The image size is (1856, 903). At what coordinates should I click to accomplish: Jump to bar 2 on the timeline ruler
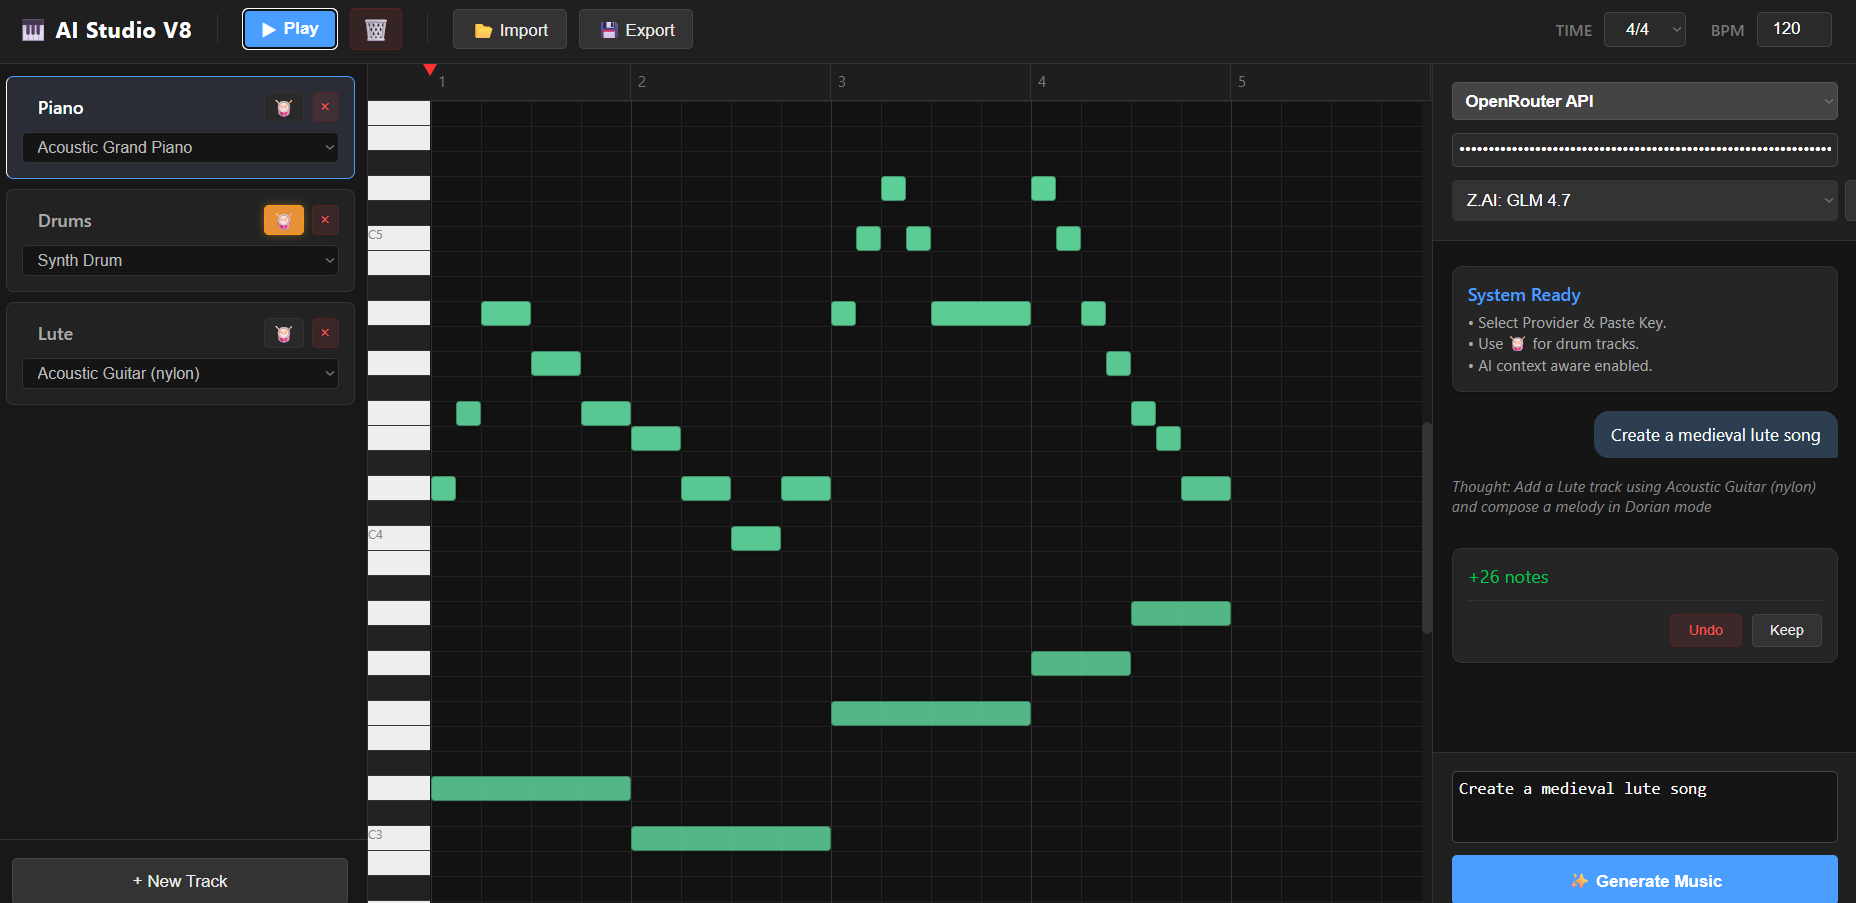point(642,82)
